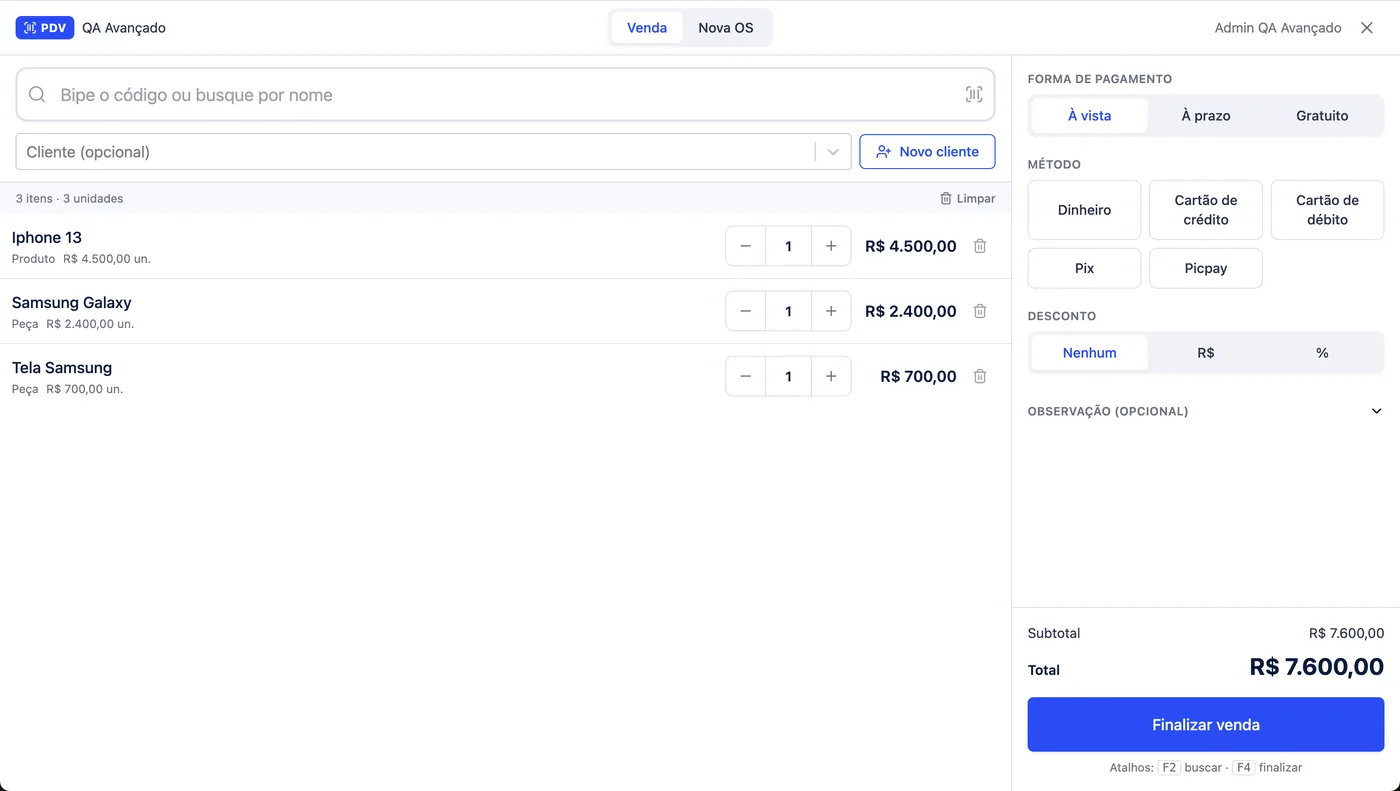This screenshot has width=1400, height=791.
Task: Open the Cliente dropdown arrow
Action: [x=833, y=152]
